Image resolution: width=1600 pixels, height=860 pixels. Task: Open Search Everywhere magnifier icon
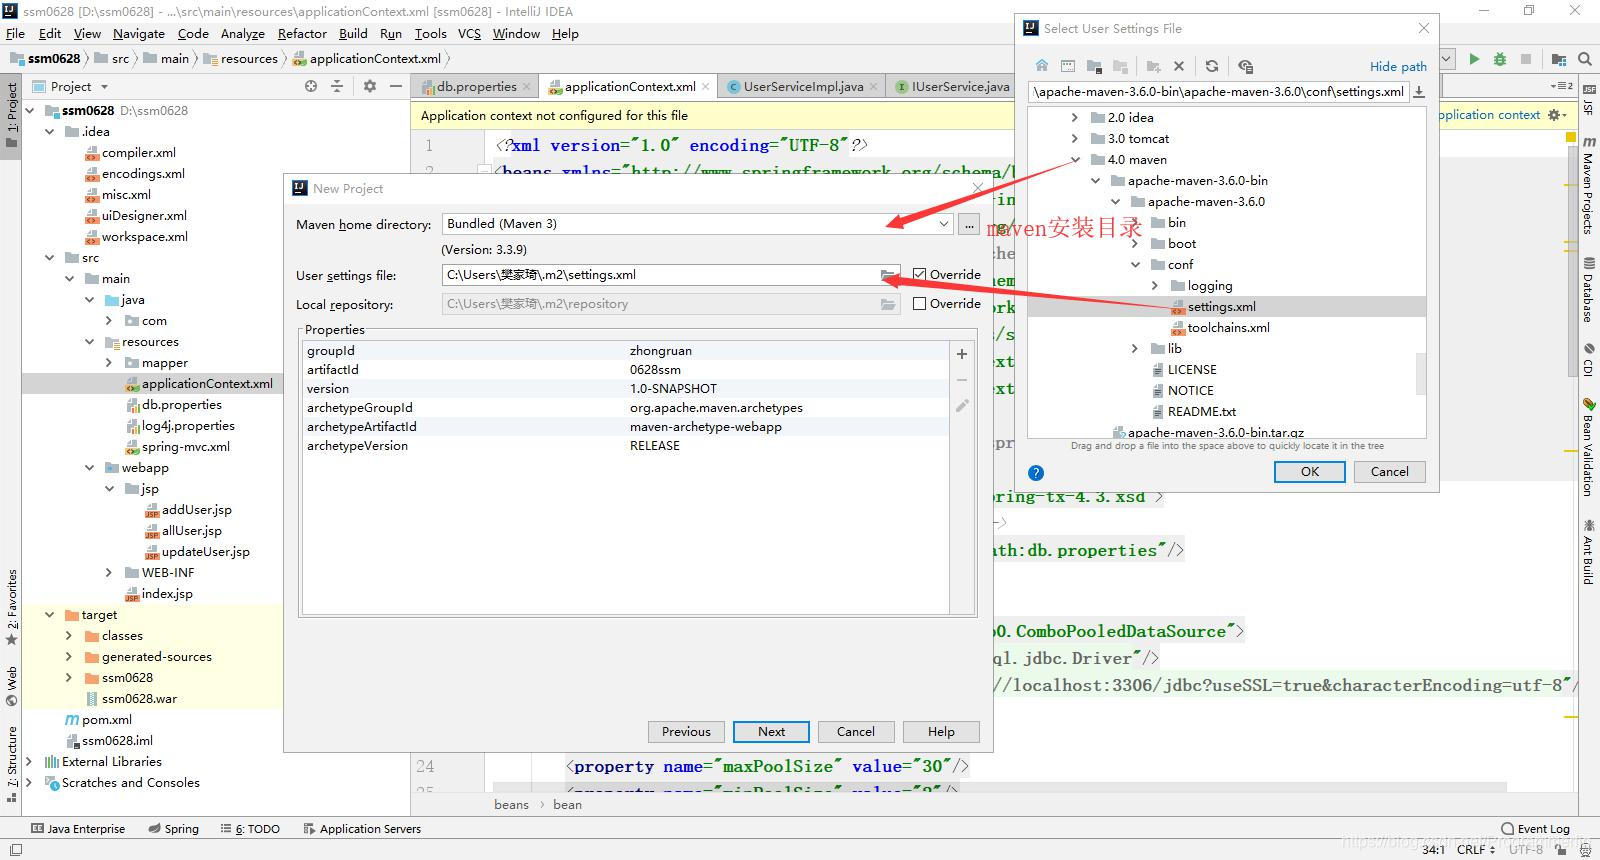coord(1584,59)
